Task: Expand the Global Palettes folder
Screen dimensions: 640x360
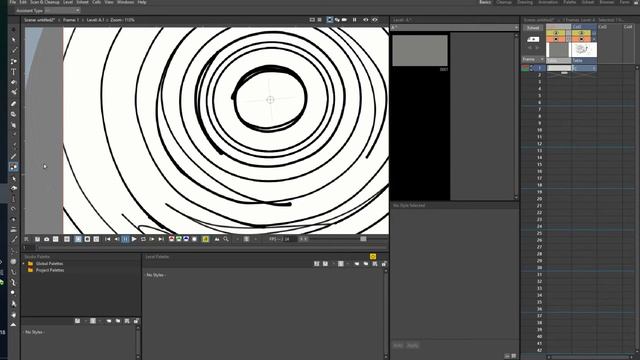Action: pyautogui.click(x=24, y=264)
